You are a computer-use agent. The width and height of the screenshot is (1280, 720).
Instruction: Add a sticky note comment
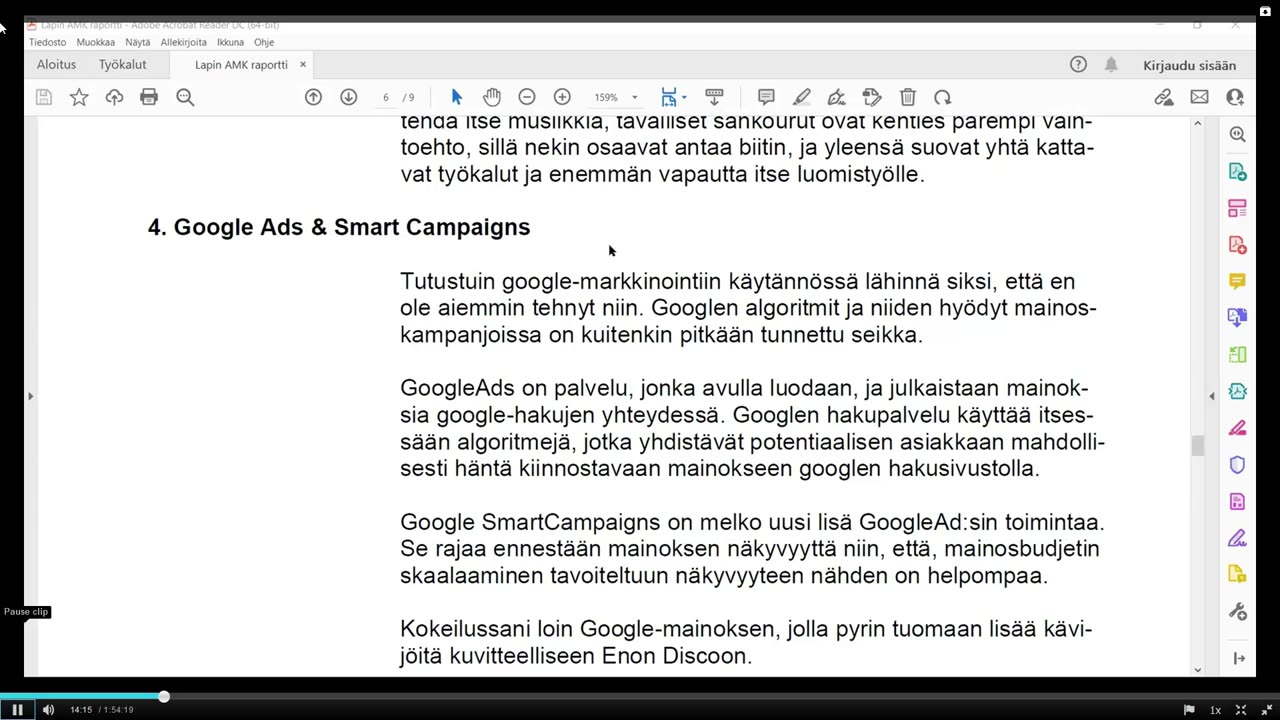click(x=766, y=97)
